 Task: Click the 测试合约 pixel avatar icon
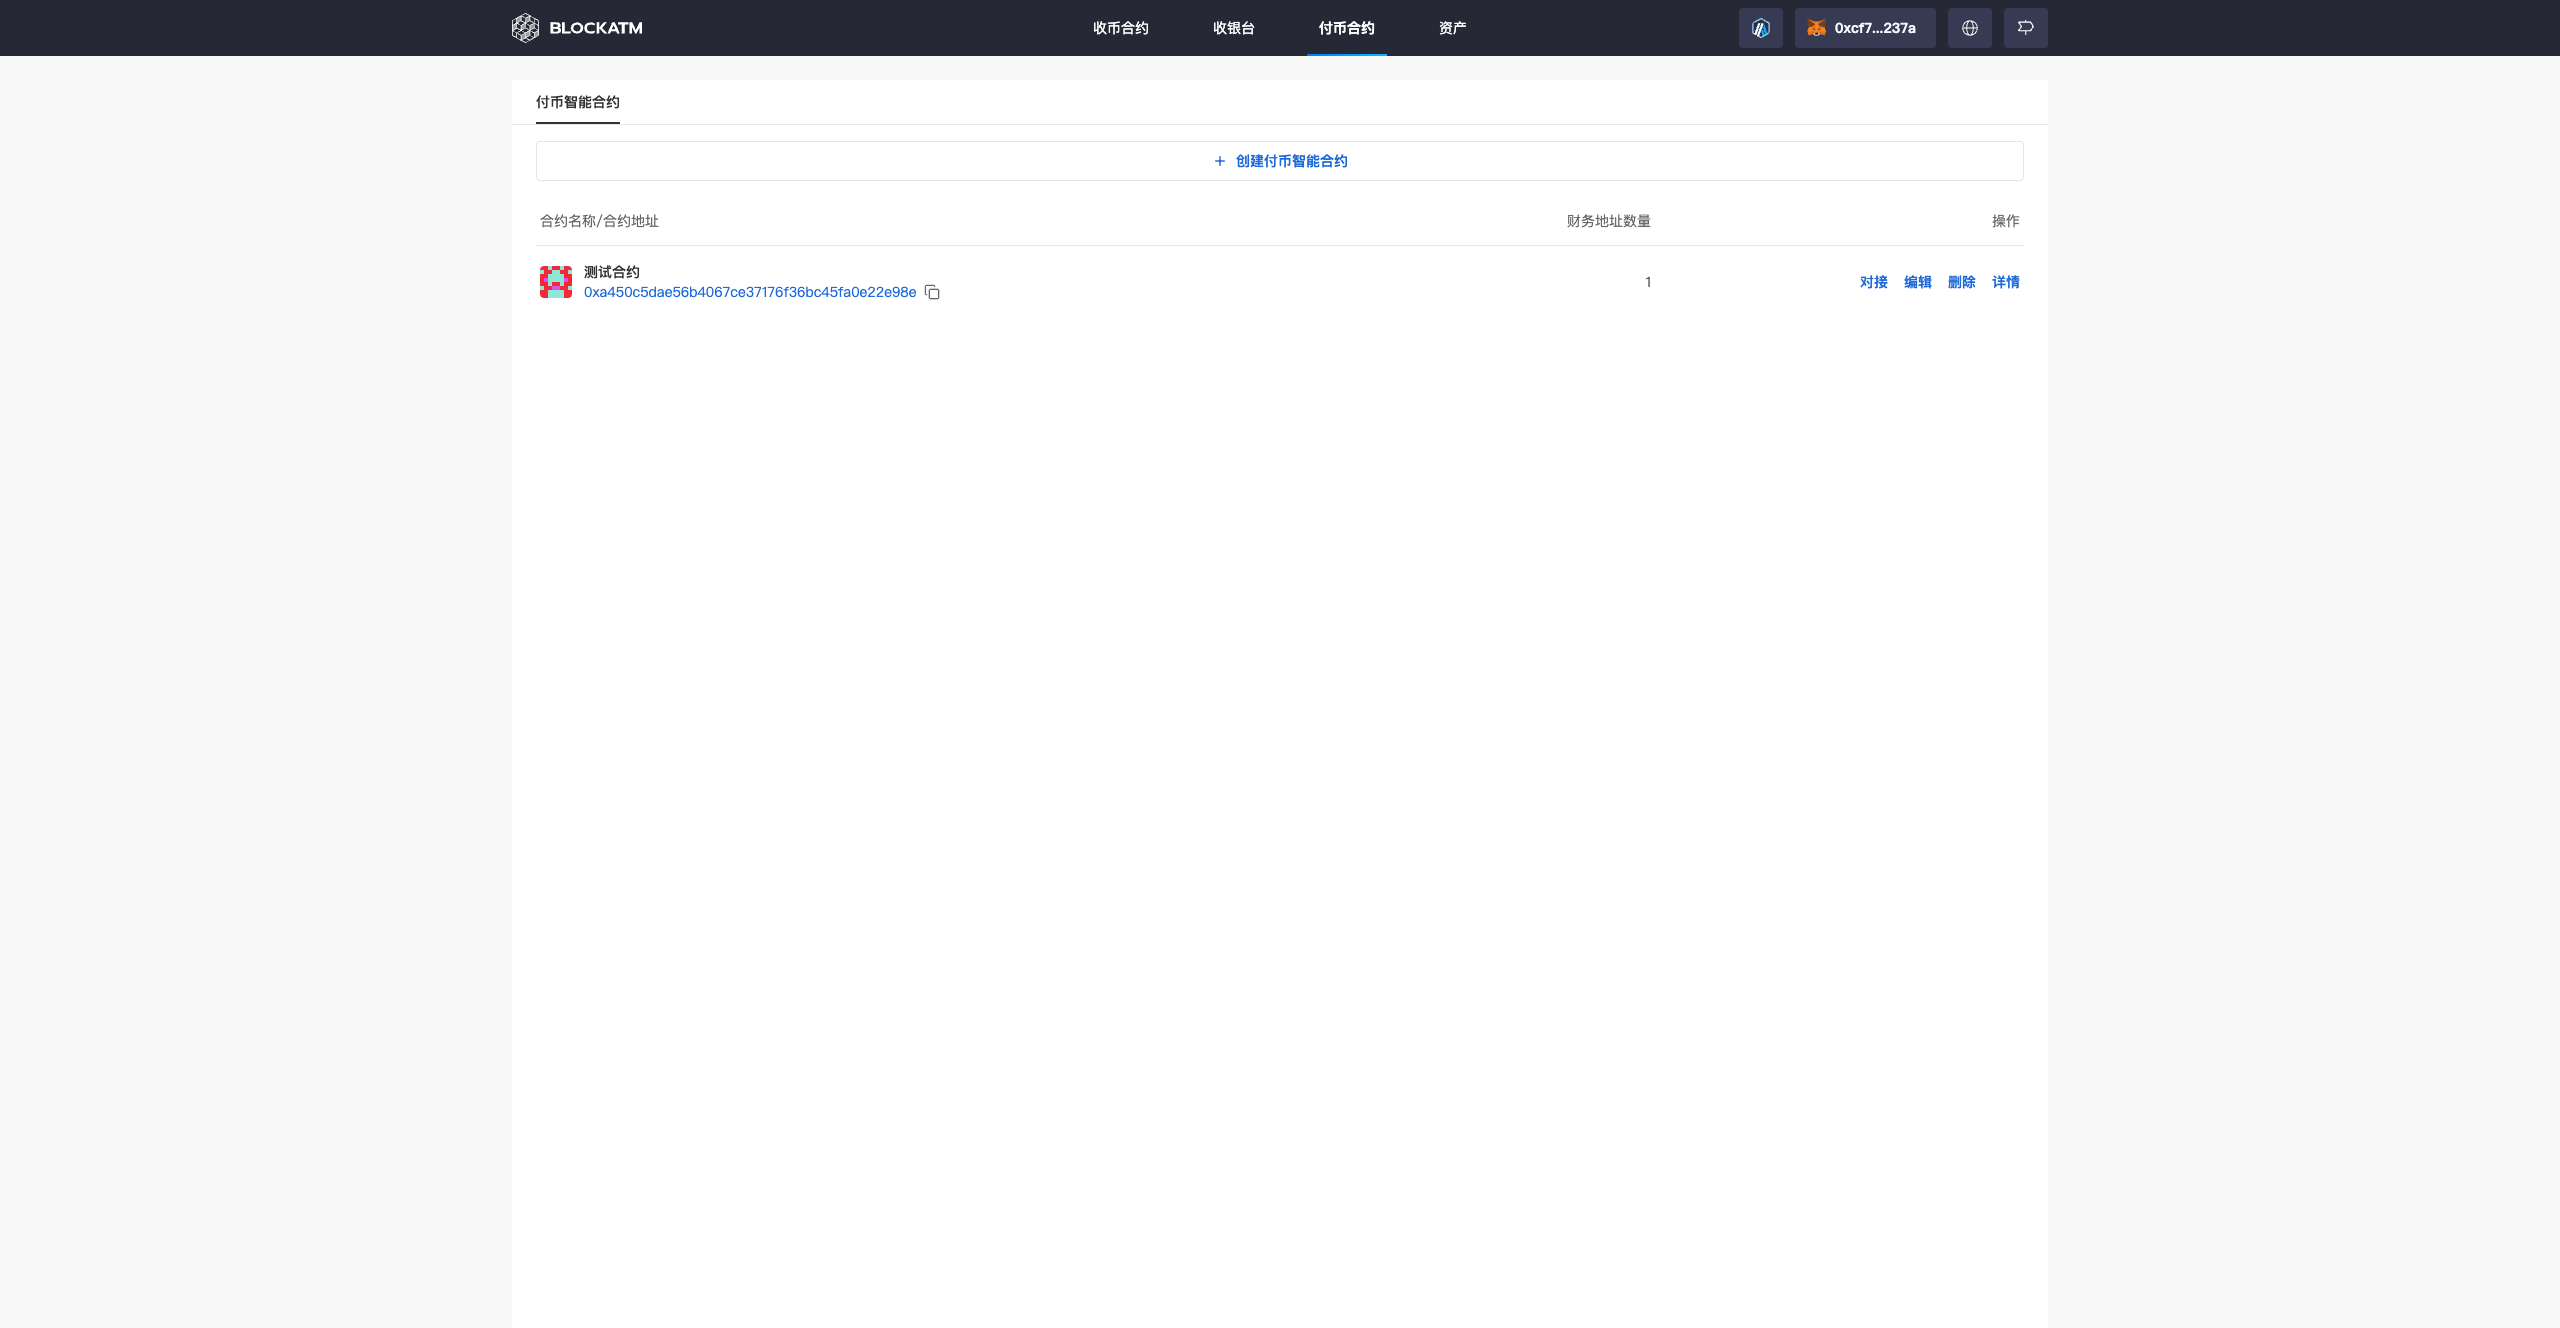click(x=556, y=282)
